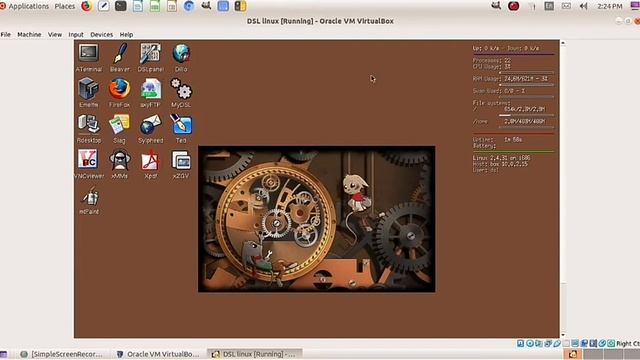Open the Help menu
Image resolution: width=640 pixels, height=360 pixels.
pos(126,34)
